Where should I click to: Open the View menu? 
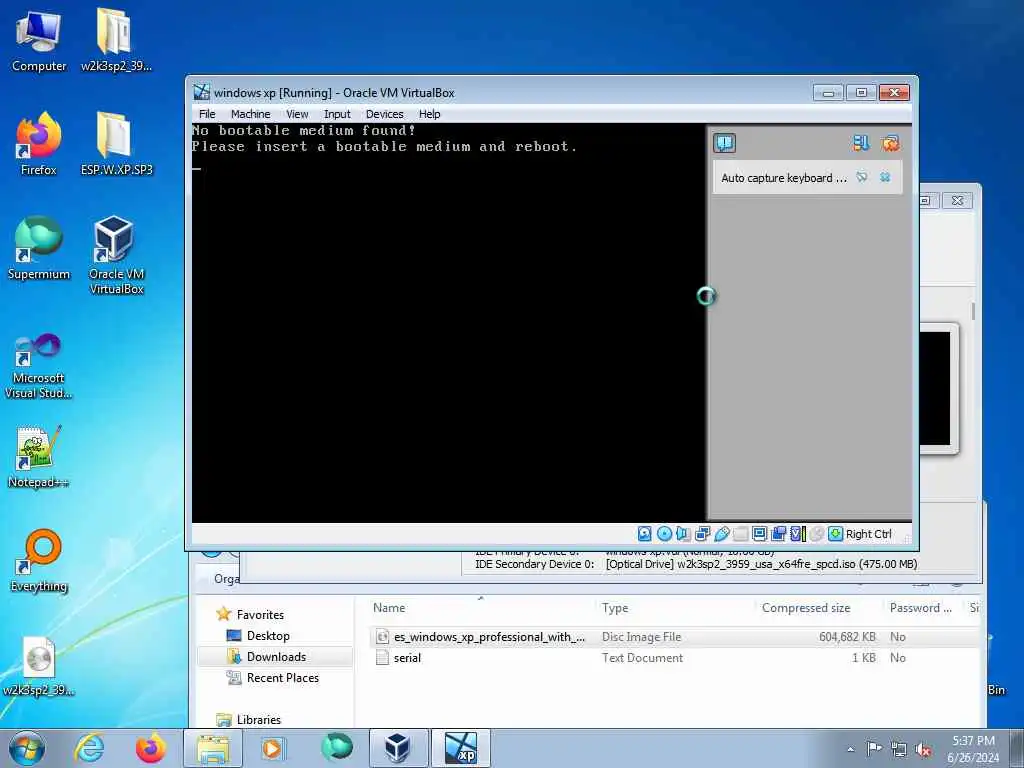tap(297, 114)
